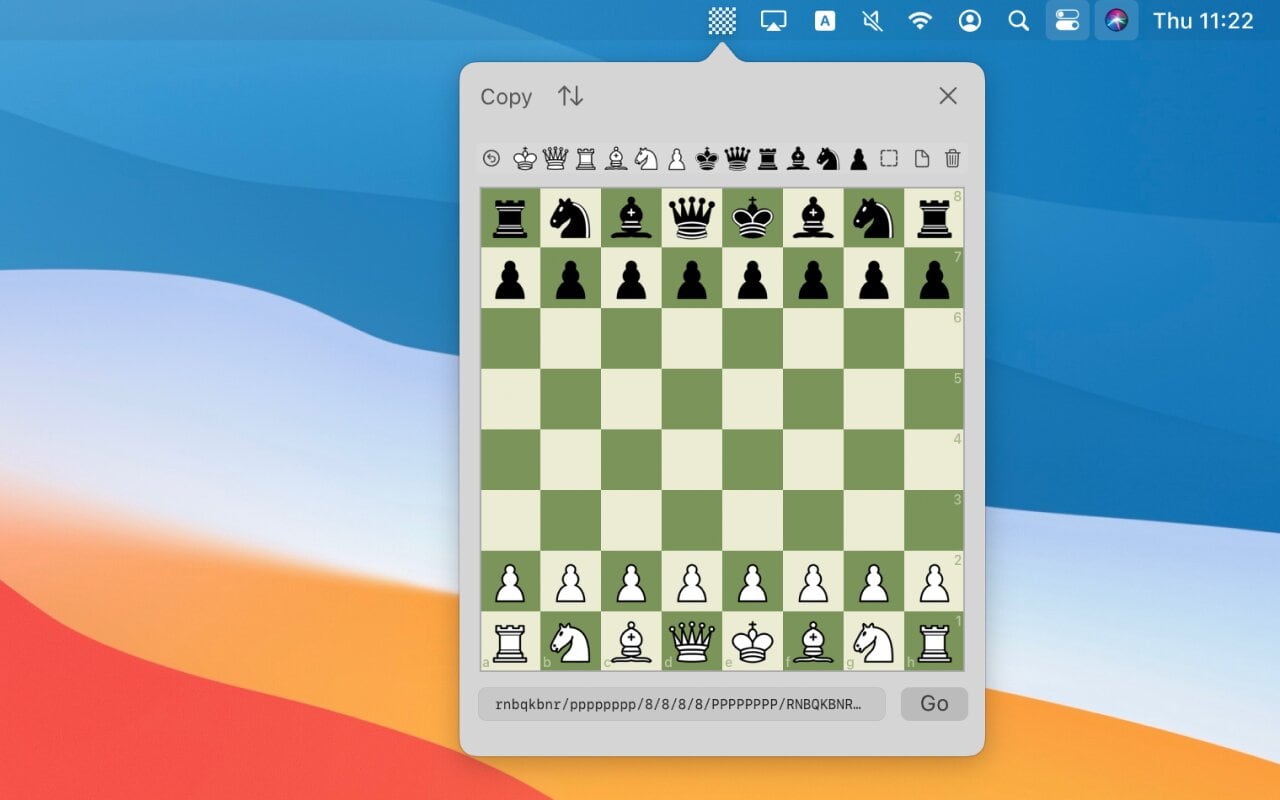Open the trash icon to clear the board

pos(951,158)
